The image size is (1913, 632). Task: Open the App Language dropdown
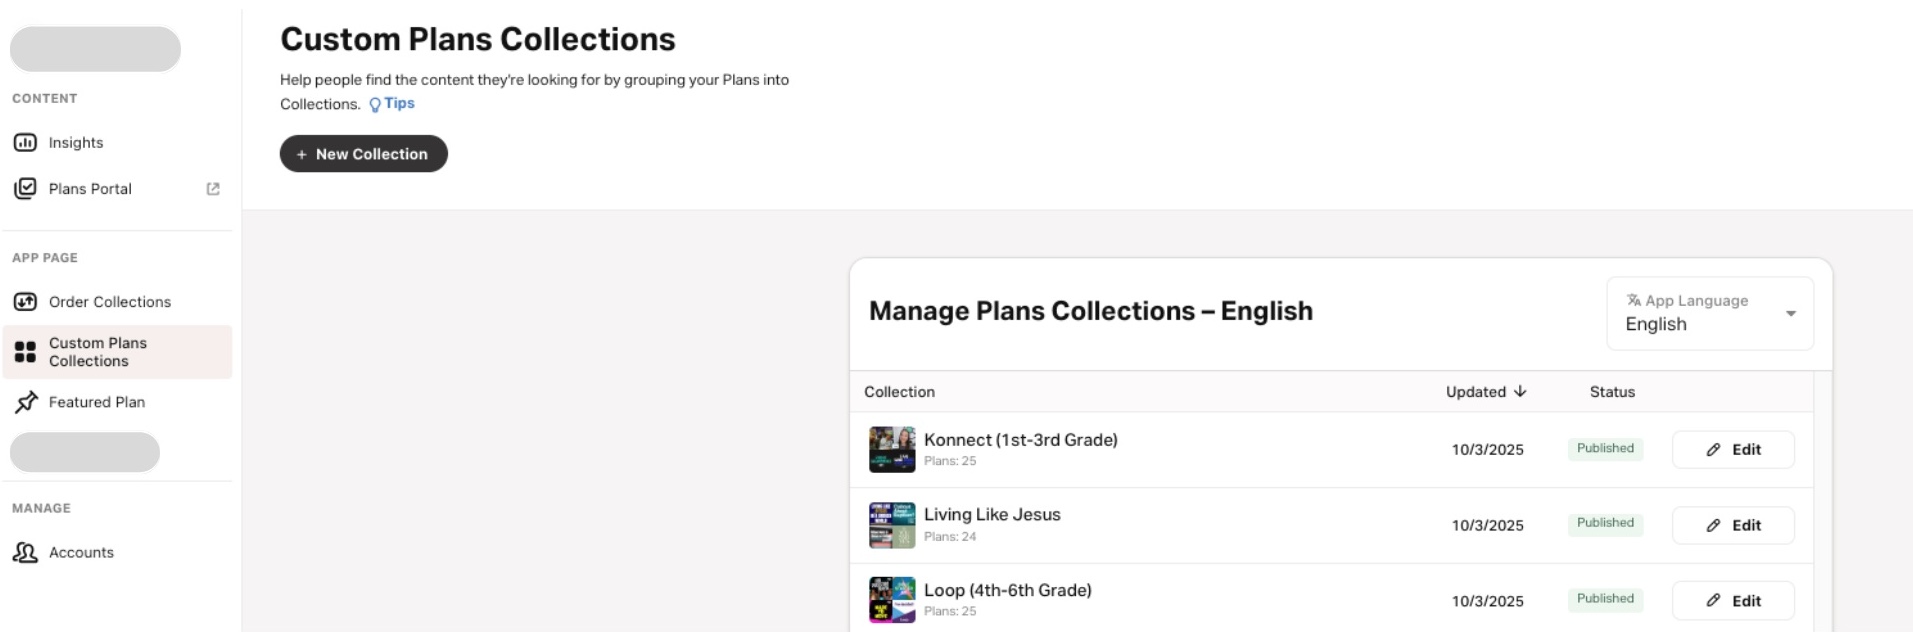click(1709, 314)
